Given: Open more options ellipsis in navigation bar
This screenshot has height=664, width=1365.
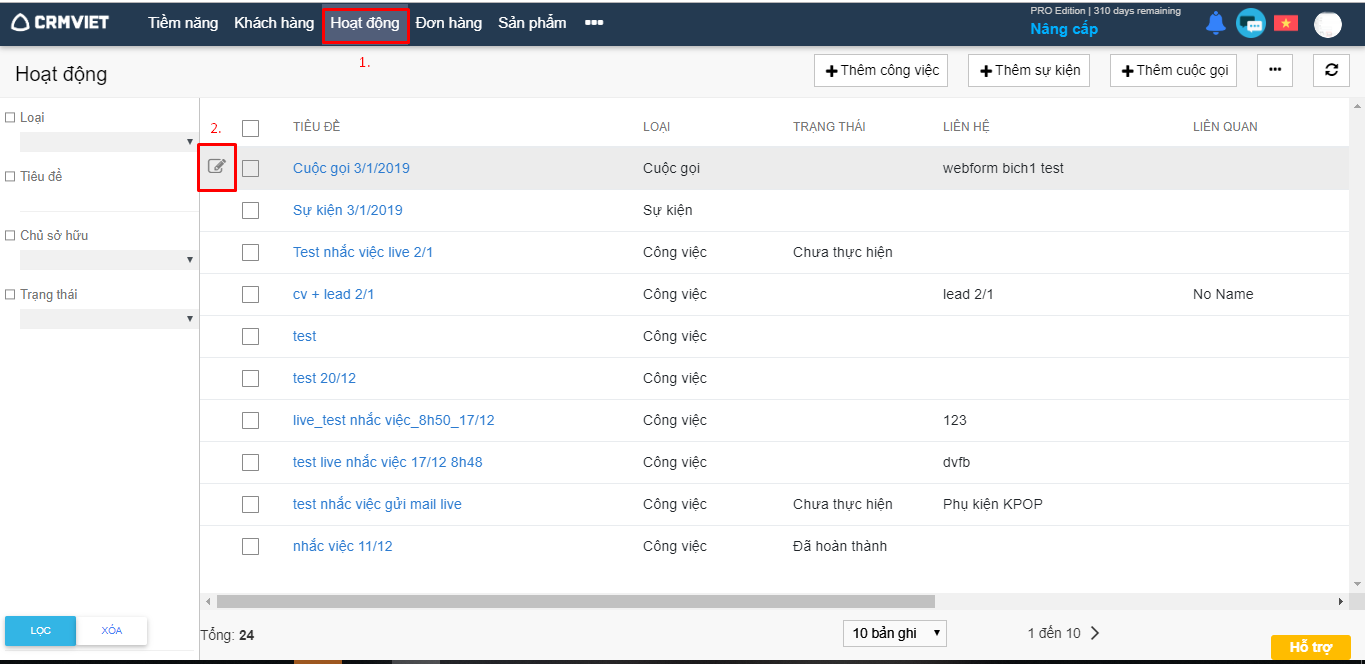Looking at the screenshot, I should coord(594,23).
